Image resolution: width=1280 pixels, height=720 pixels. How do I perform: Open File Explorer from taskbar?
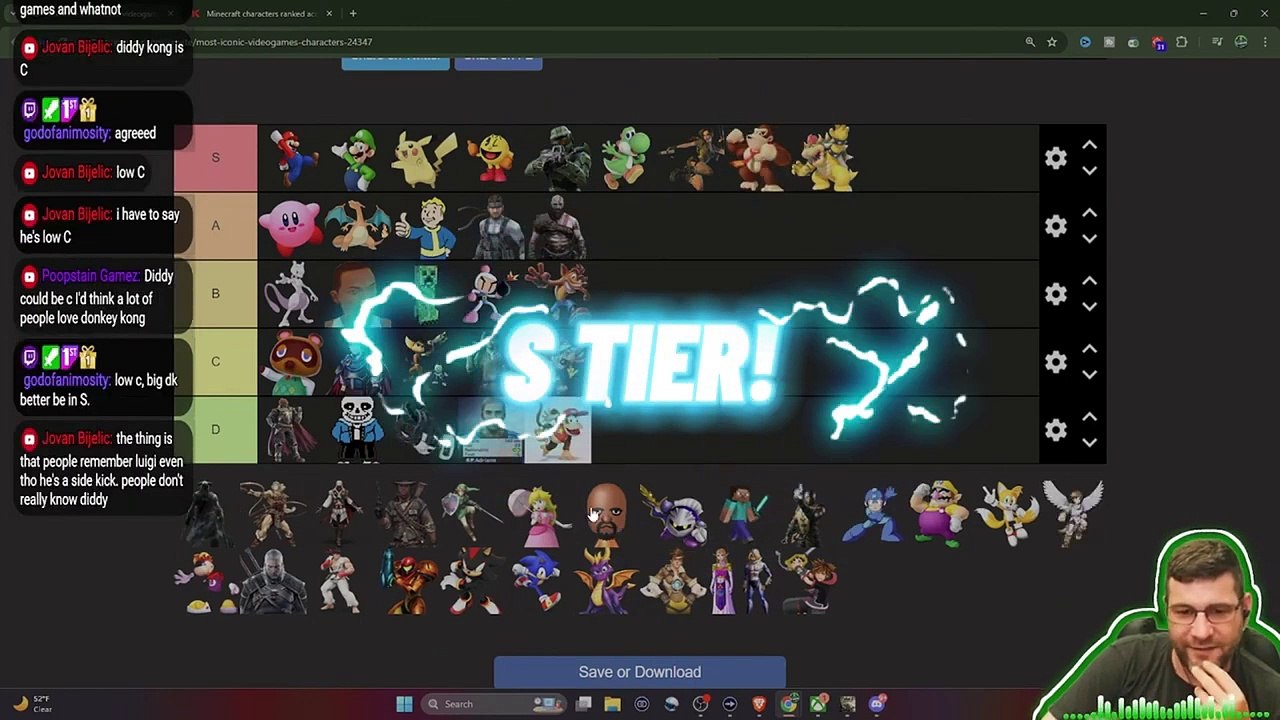click(x=612, y=704)
